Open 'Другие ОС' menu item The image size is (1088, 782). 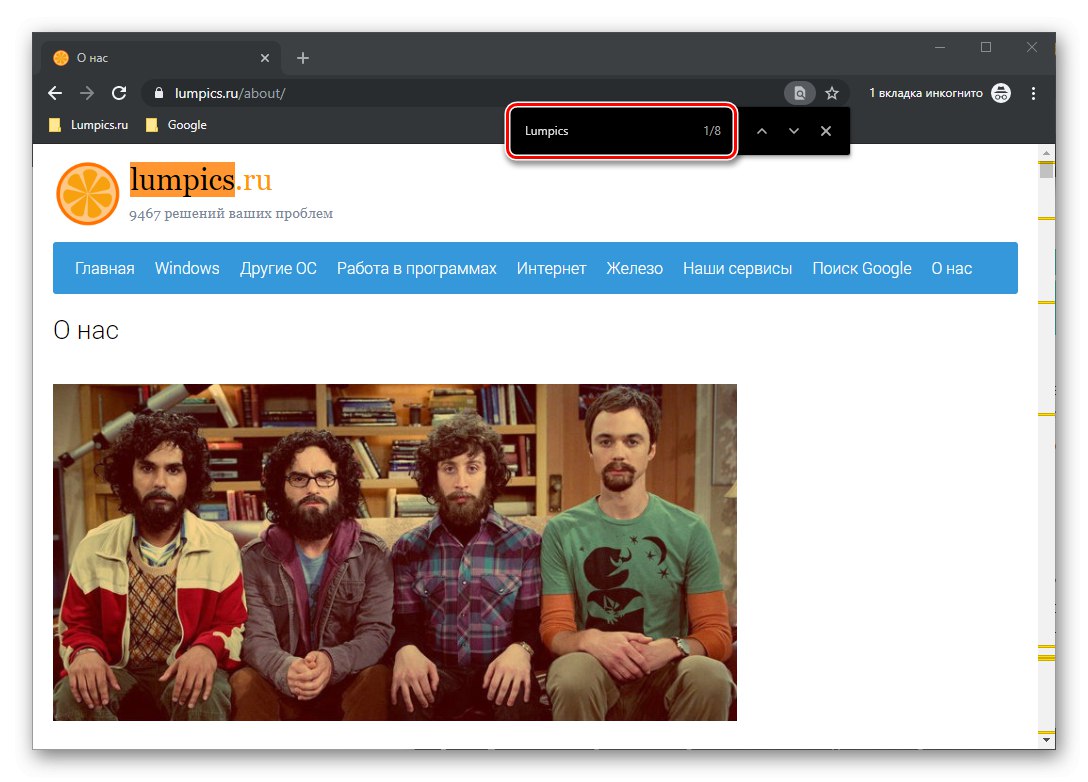278,269
